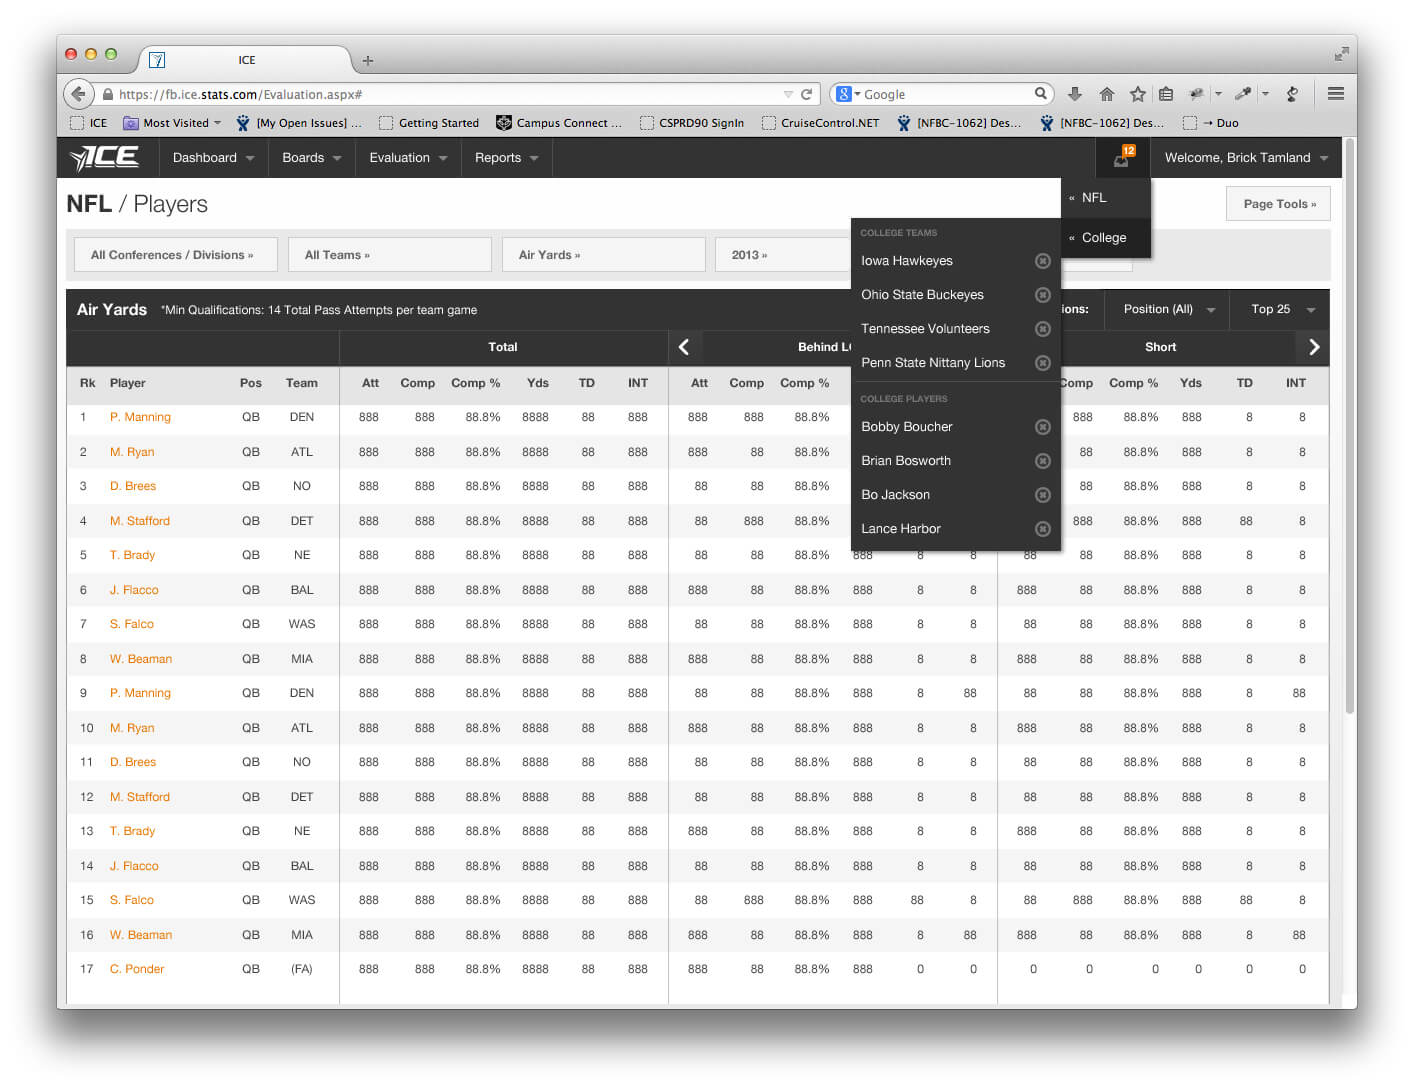1414x1088 pixels.
Task: Go to the browser home page icon
Action: 1106,94
